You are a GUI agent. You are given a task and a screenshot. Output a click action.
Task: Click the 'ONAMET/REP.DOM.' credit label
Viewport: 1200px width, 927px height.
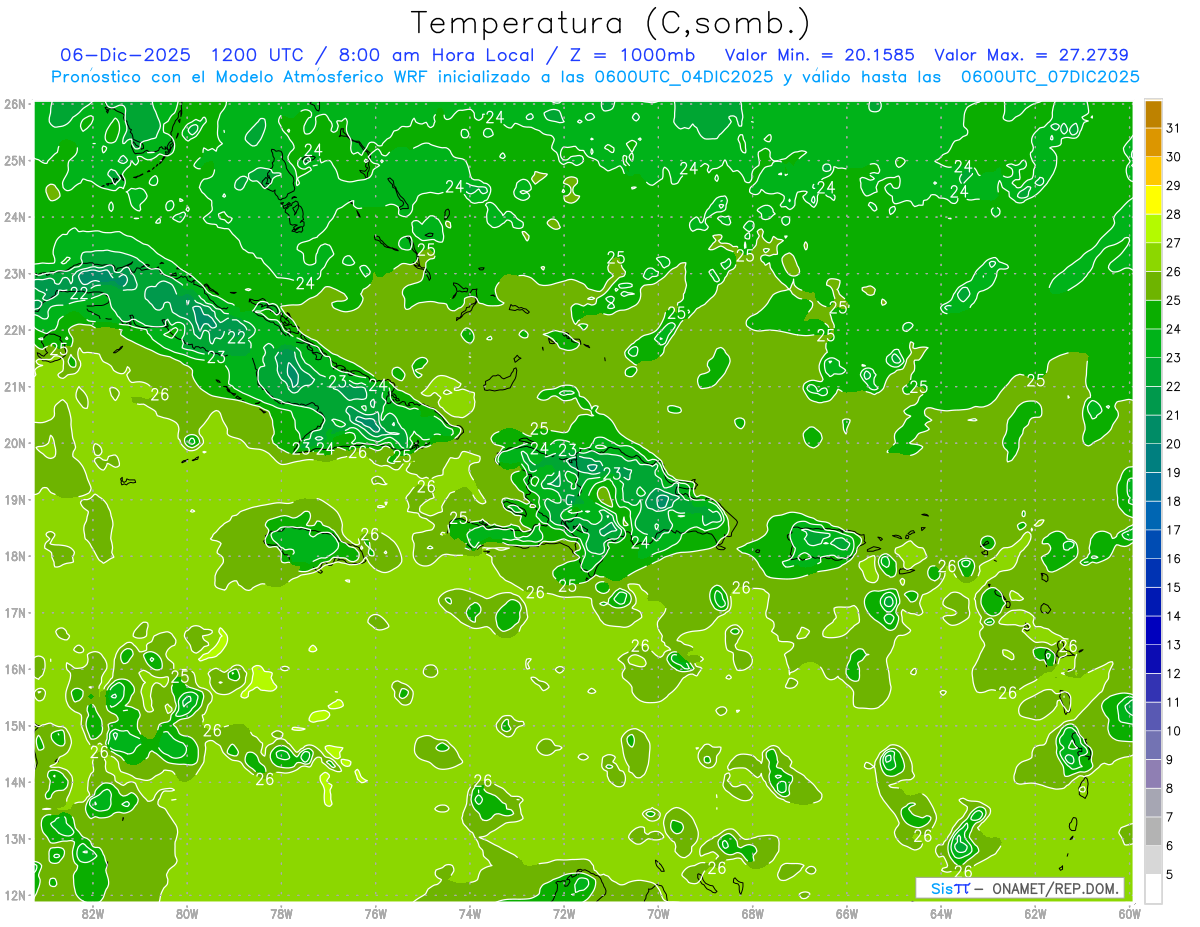point(1056,888)
